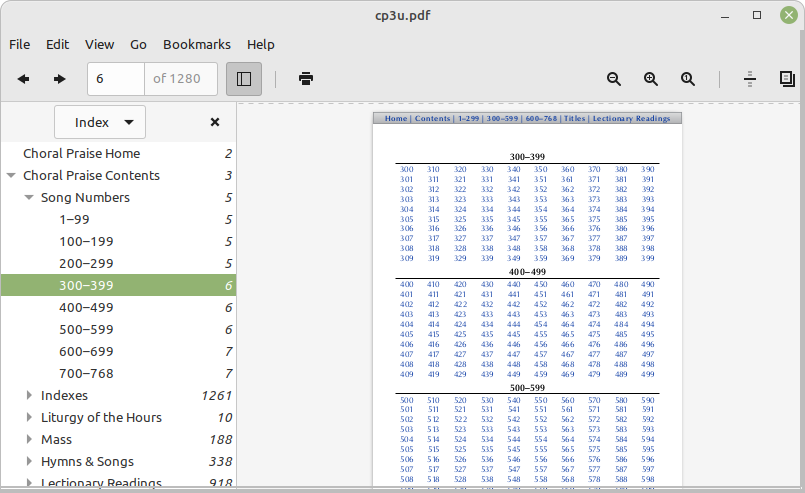Print the document with printer icon
The image size is (805, 493).
(x=305, y=79)
